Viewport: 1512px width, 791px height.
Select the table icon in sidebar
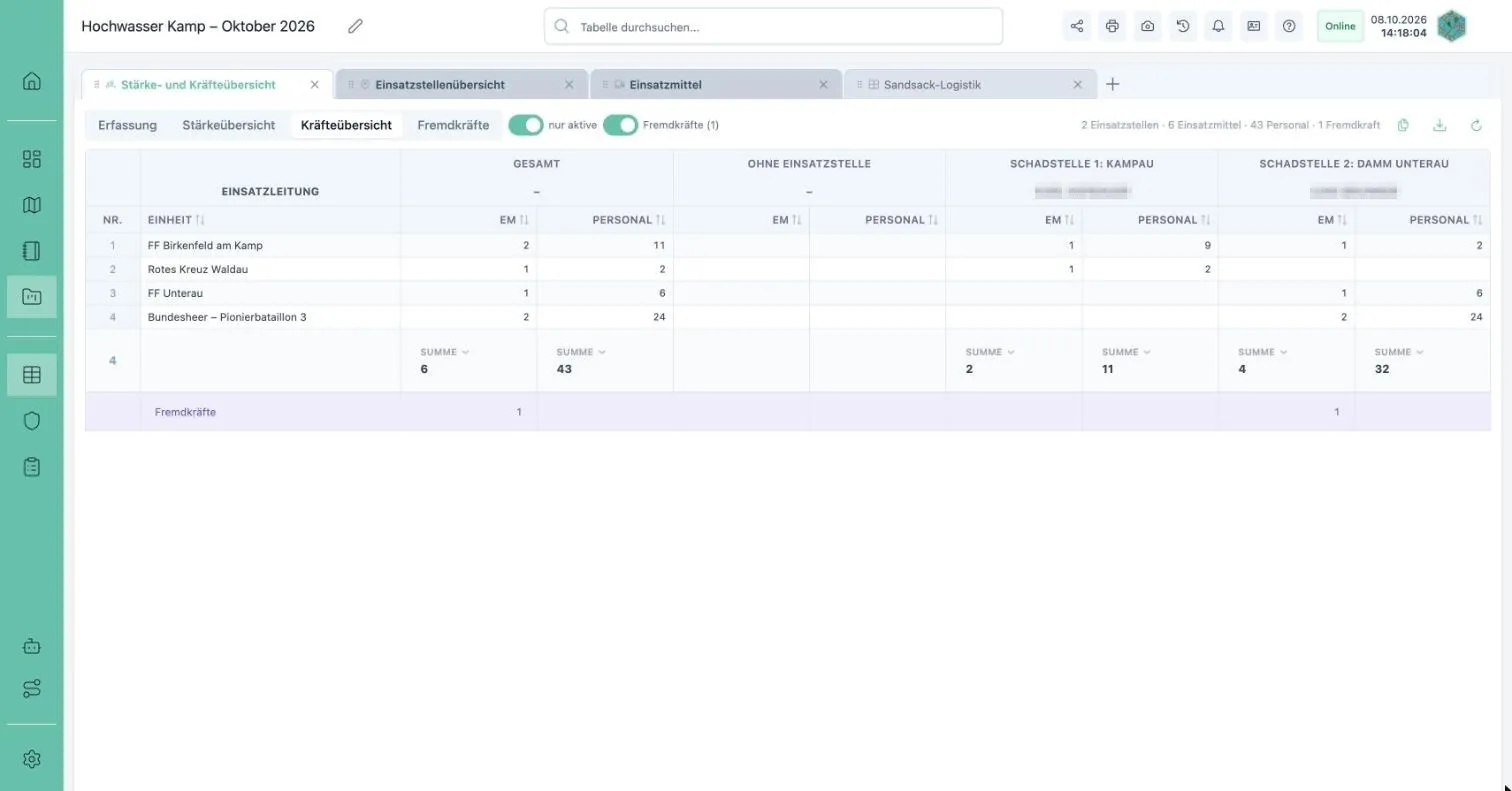32,375
